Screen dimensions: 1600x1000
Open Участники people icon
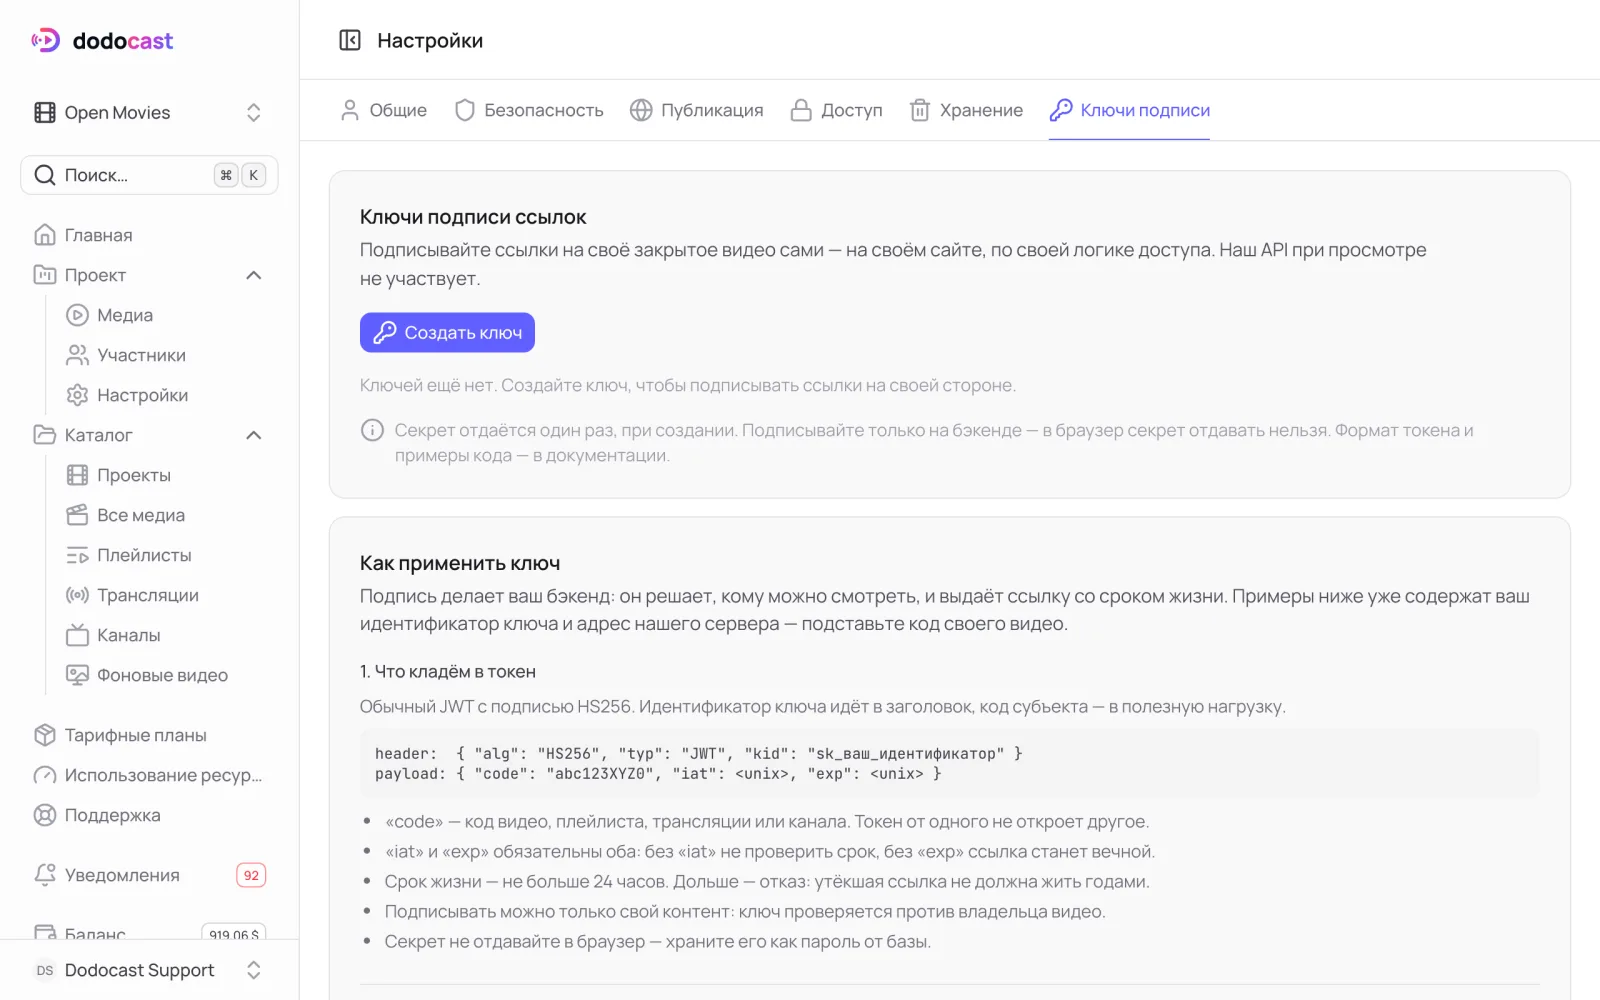point(77,355)
